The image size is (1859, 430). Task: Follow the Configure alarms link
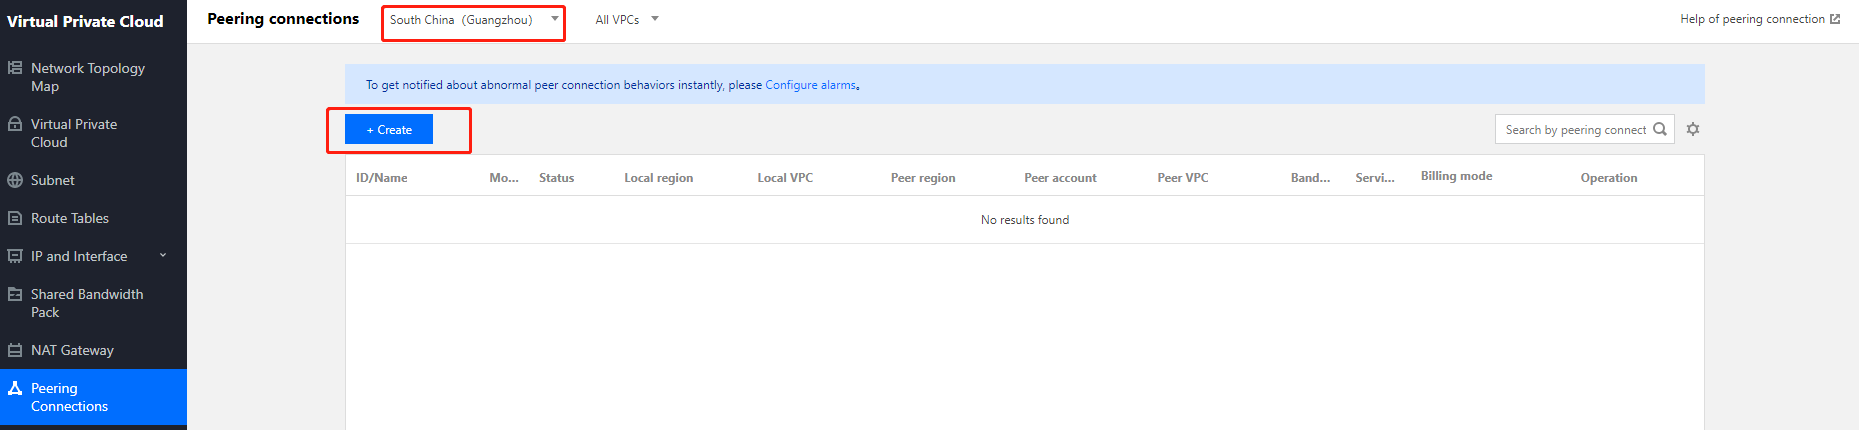[810, 85]
